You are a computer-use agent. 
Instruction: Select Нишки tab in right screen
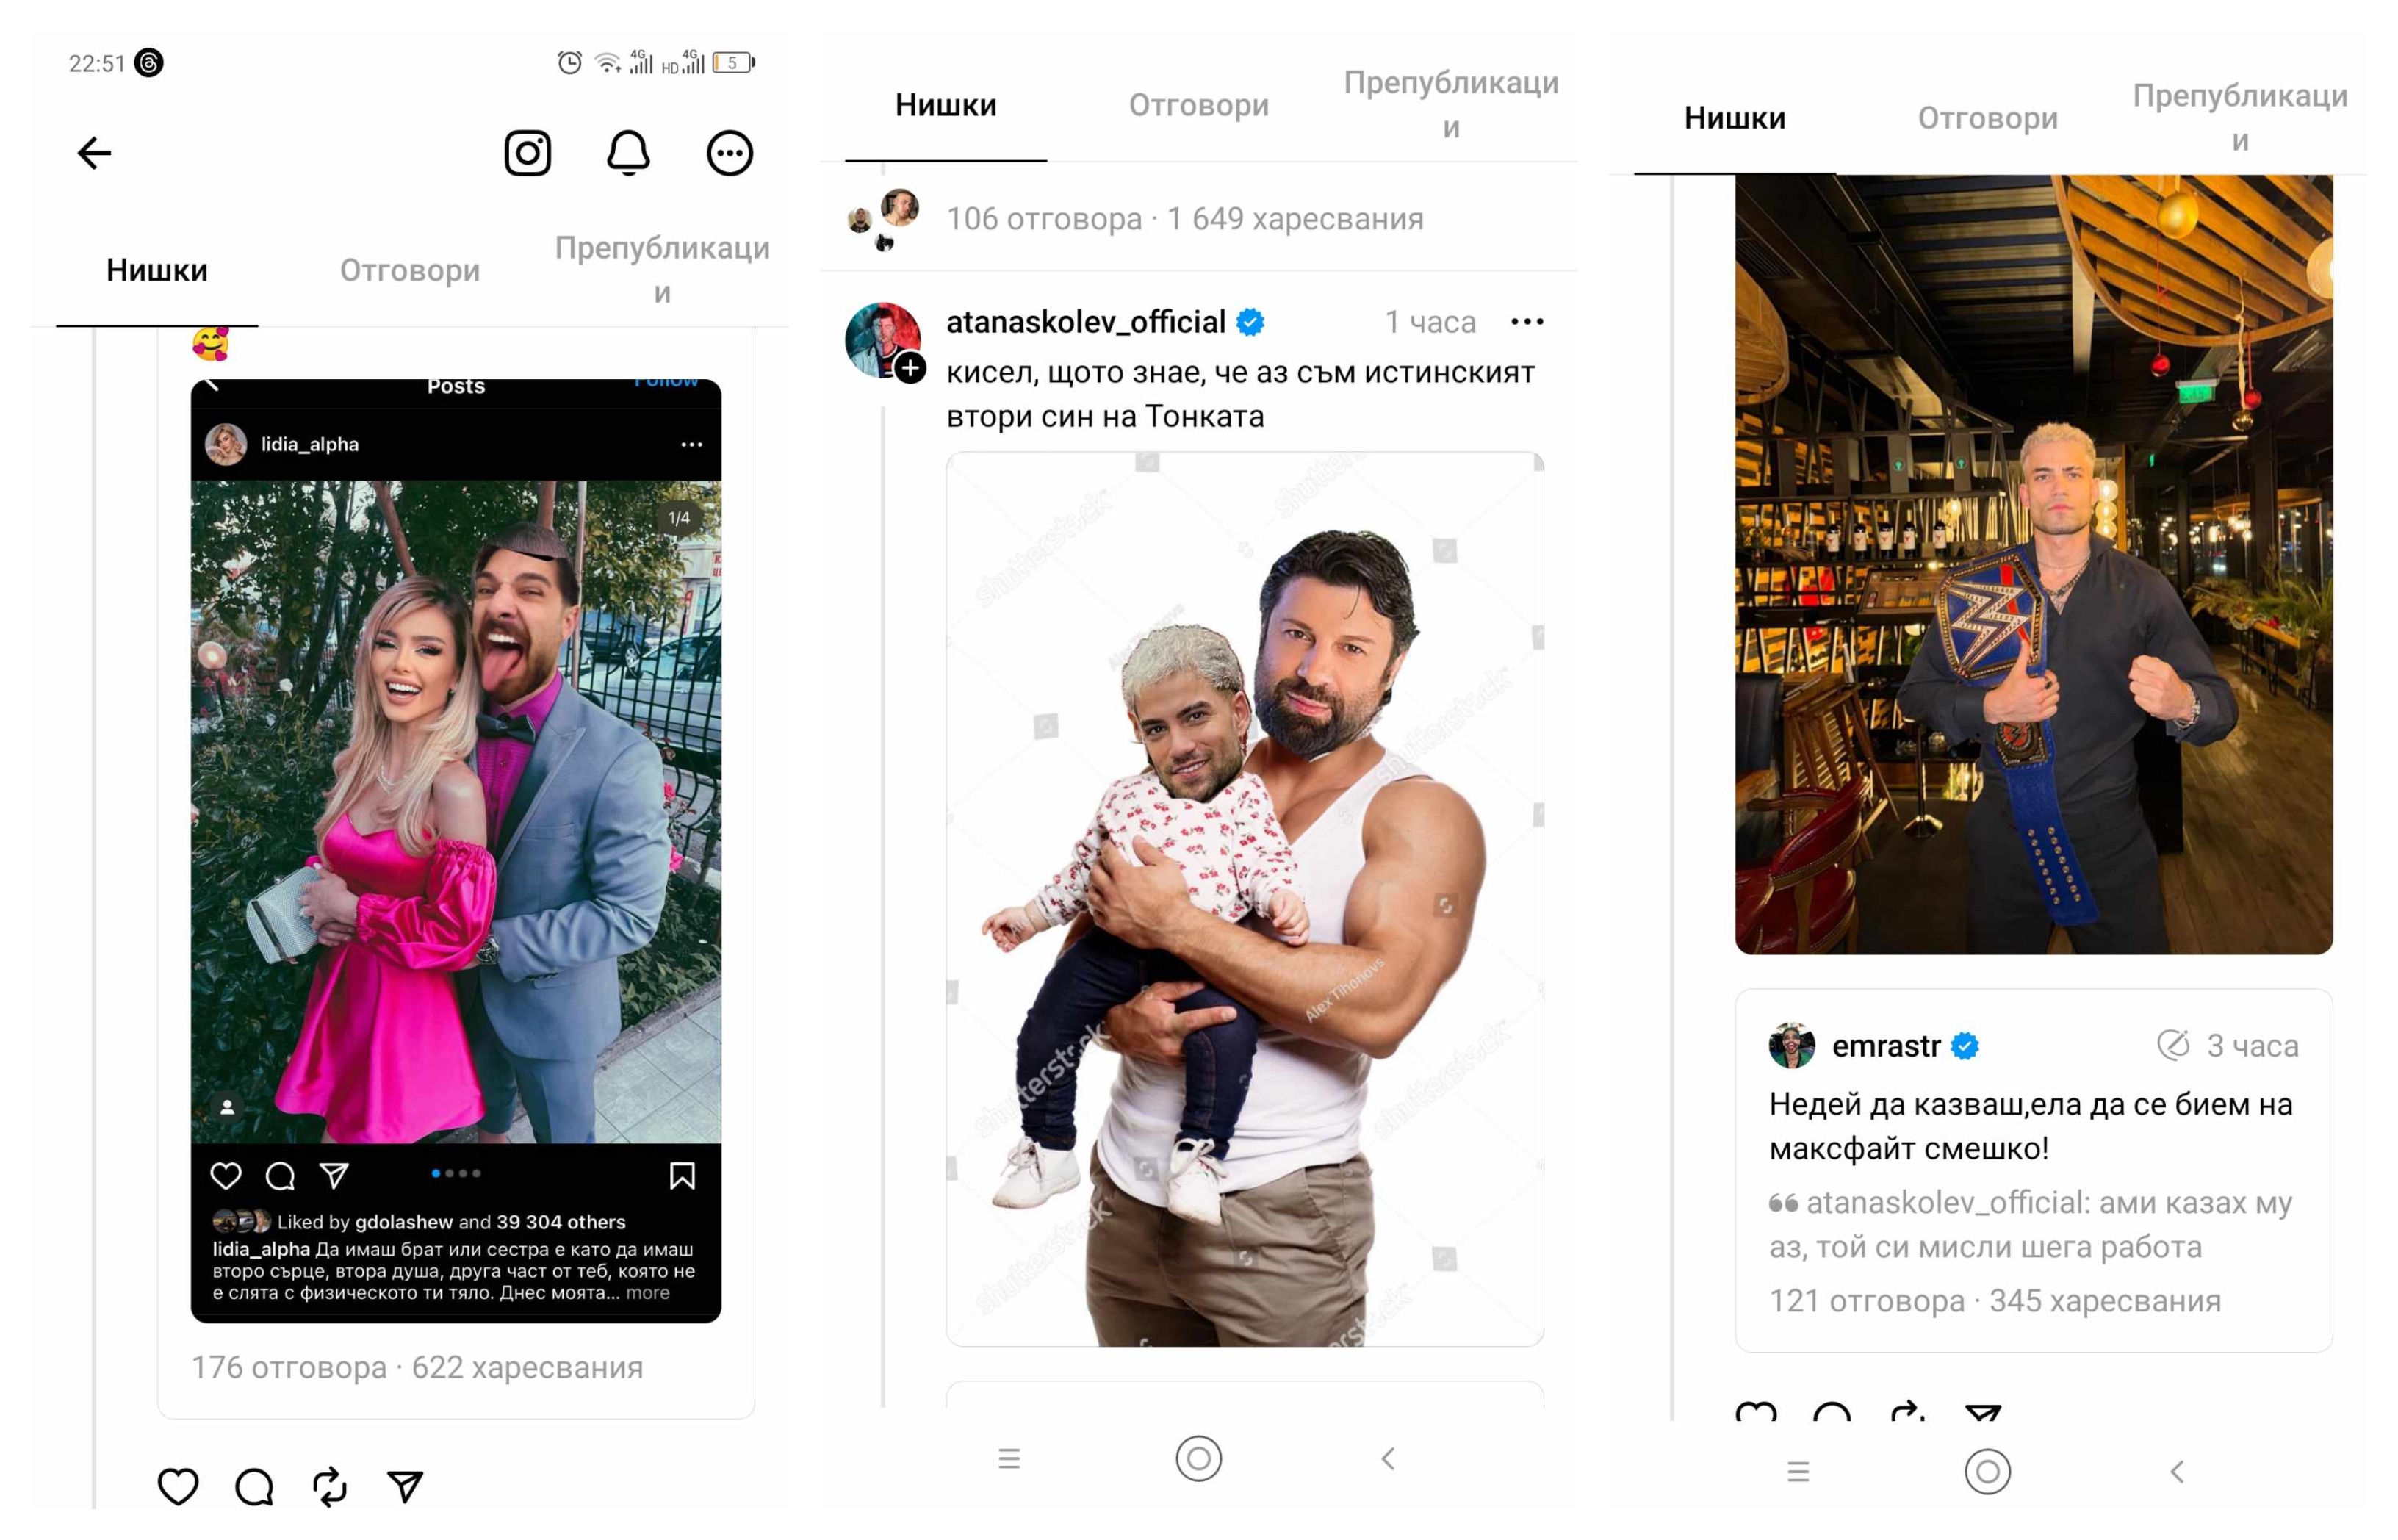tap(1734, 118)
